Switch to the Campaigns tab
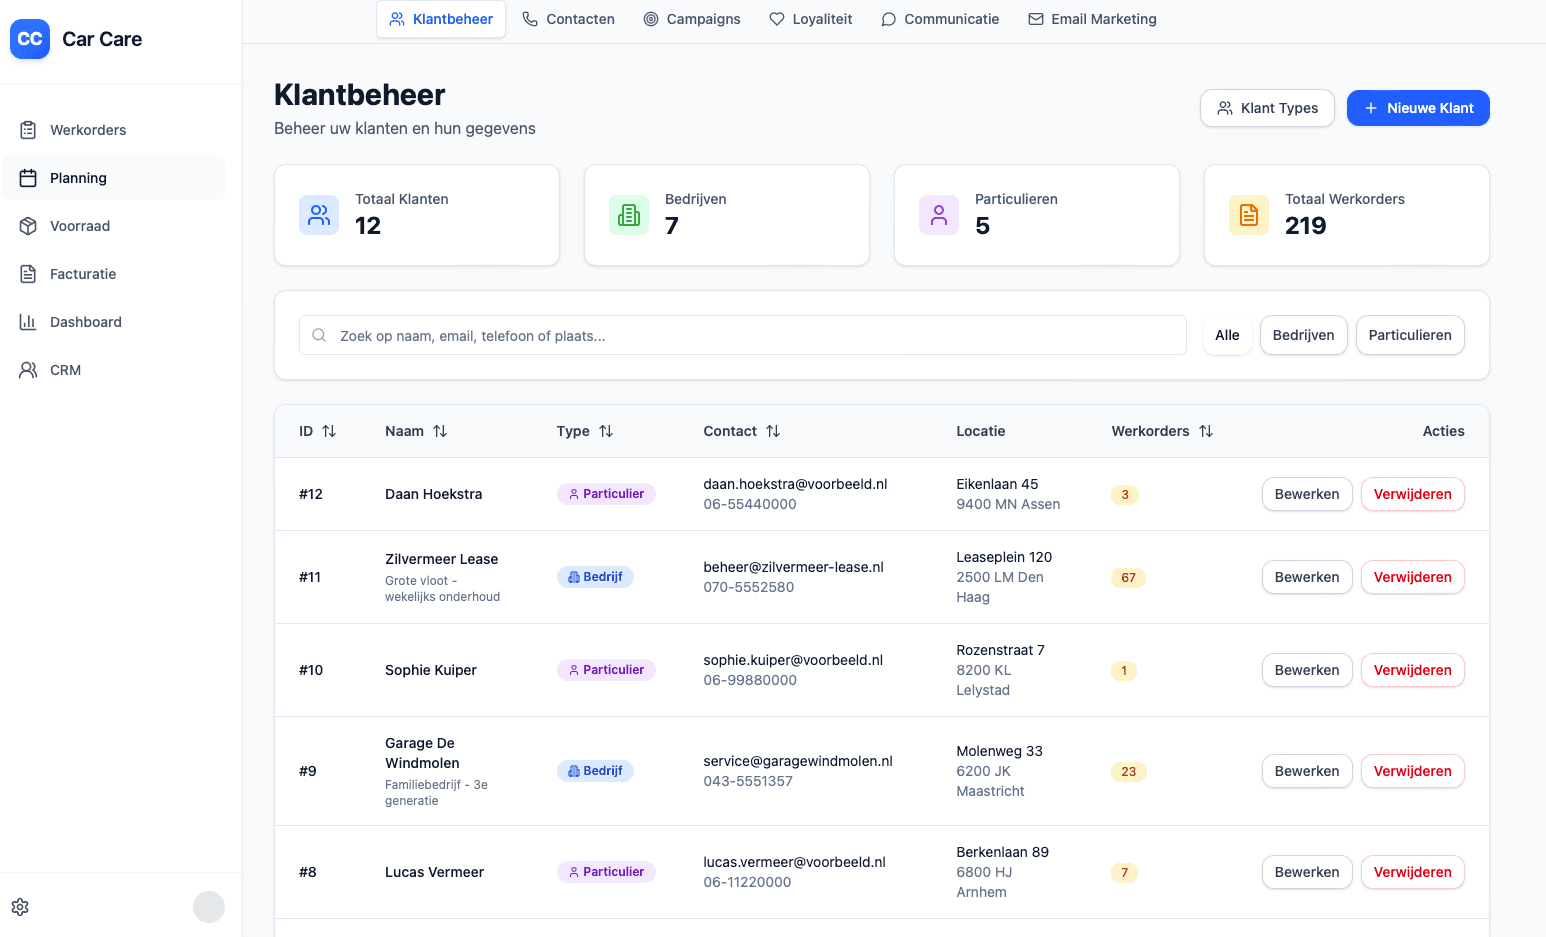 [x=692, y=19]
